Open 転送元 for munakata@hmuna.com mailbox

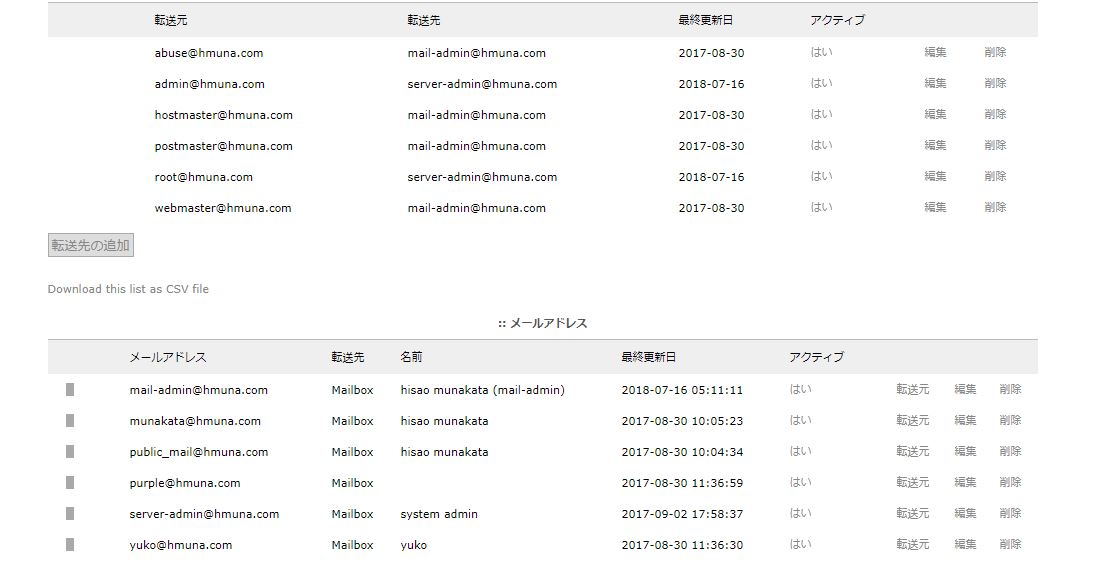click(912, 421)
